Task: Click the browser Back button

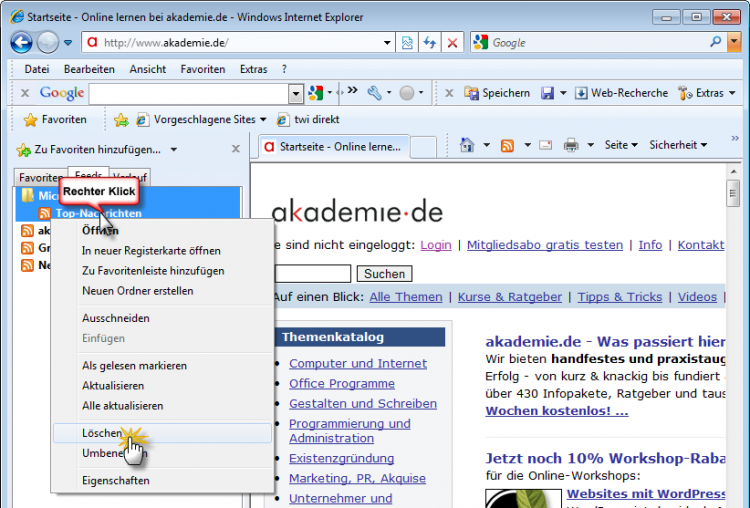Action: (x=22, y=43)
